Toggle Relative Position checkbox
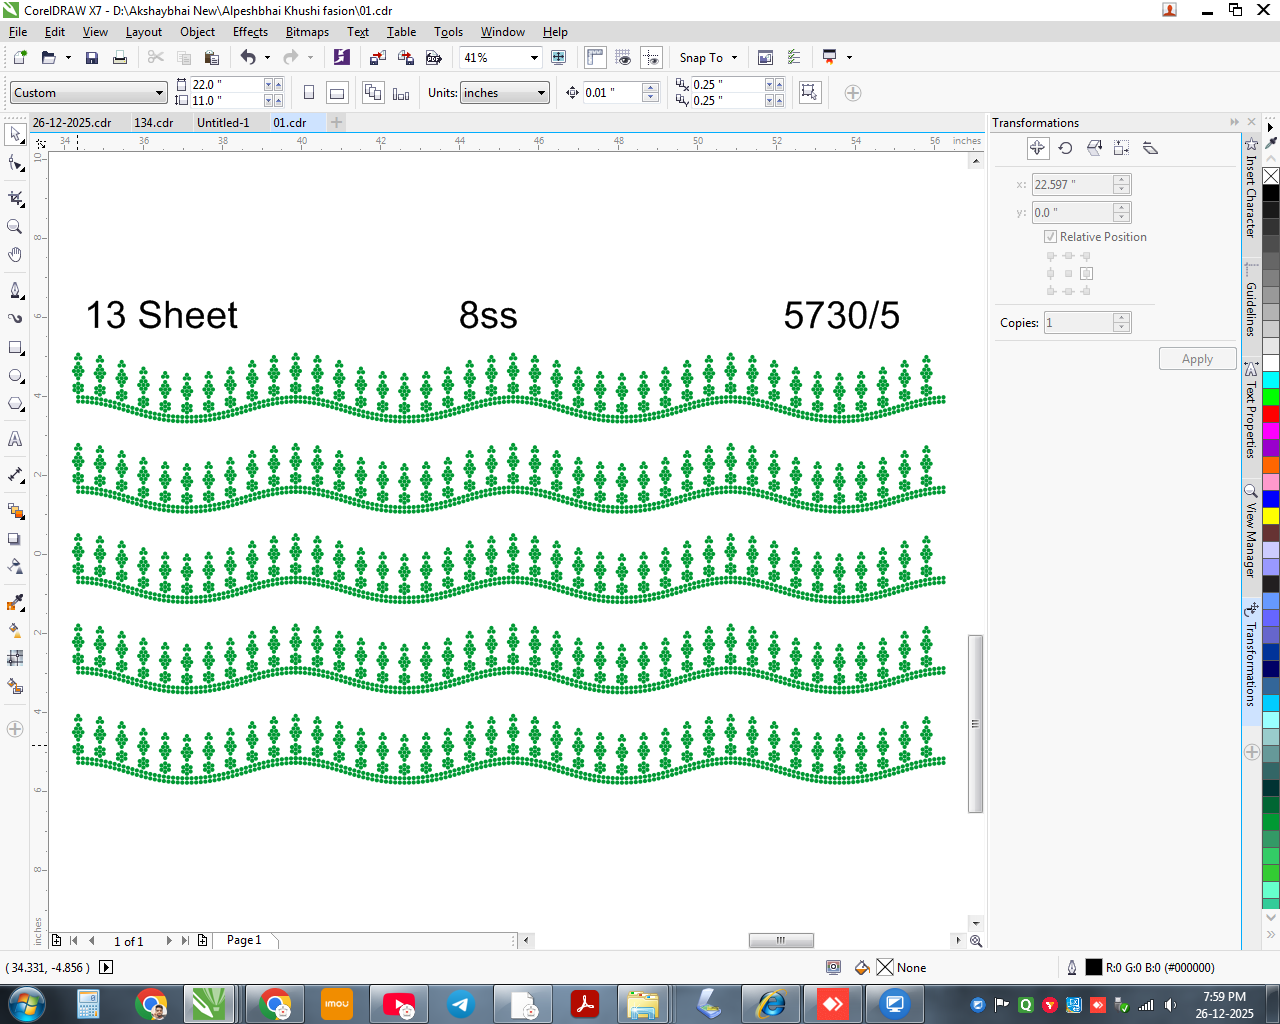Screen dimensions: 1280x1024 coord(1050,237)
